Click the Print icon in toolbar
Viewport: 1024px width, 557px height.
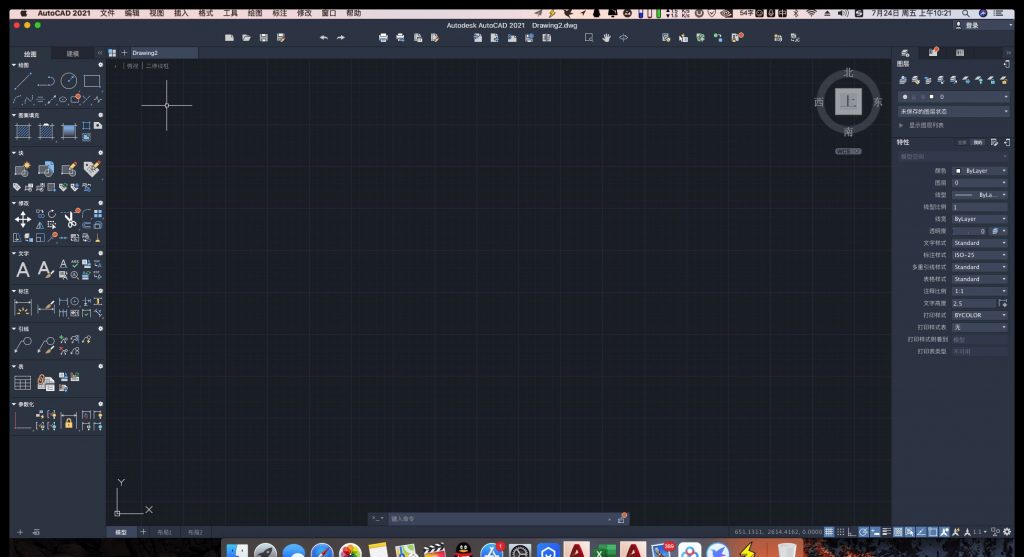[383, 38]
